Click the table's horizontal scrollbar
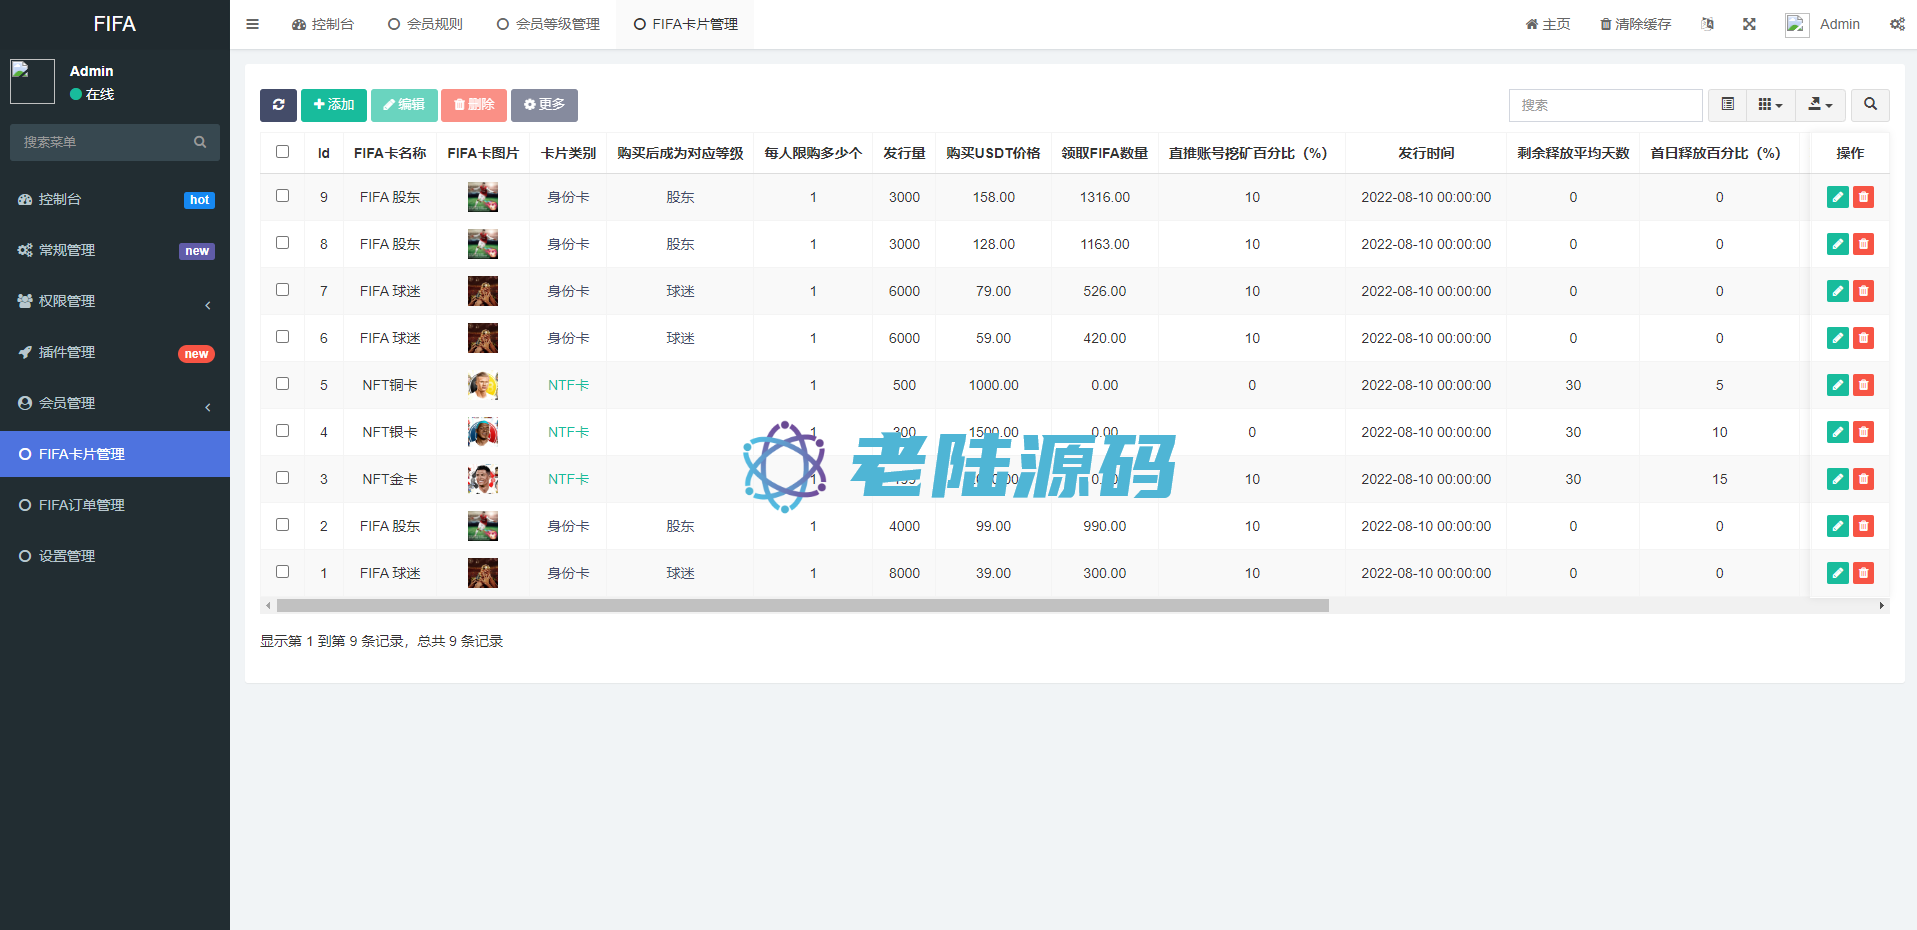 802,605
